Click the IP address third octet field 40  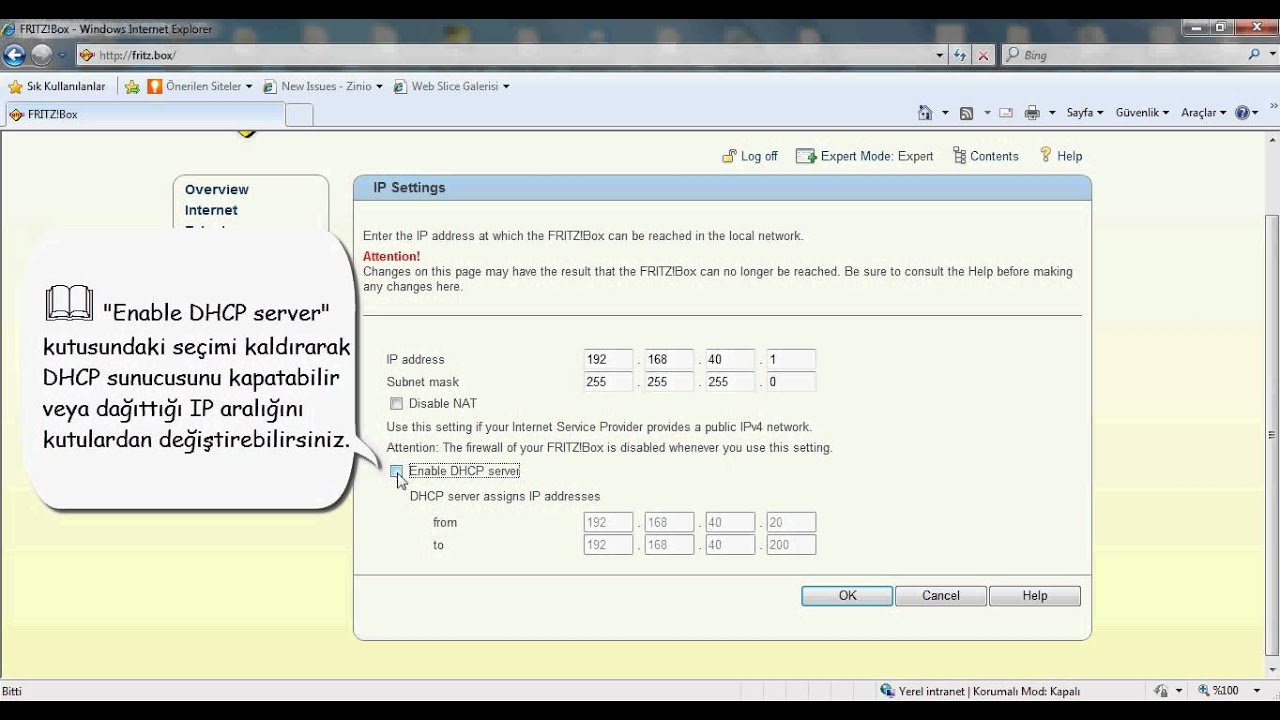click(730, 359)
